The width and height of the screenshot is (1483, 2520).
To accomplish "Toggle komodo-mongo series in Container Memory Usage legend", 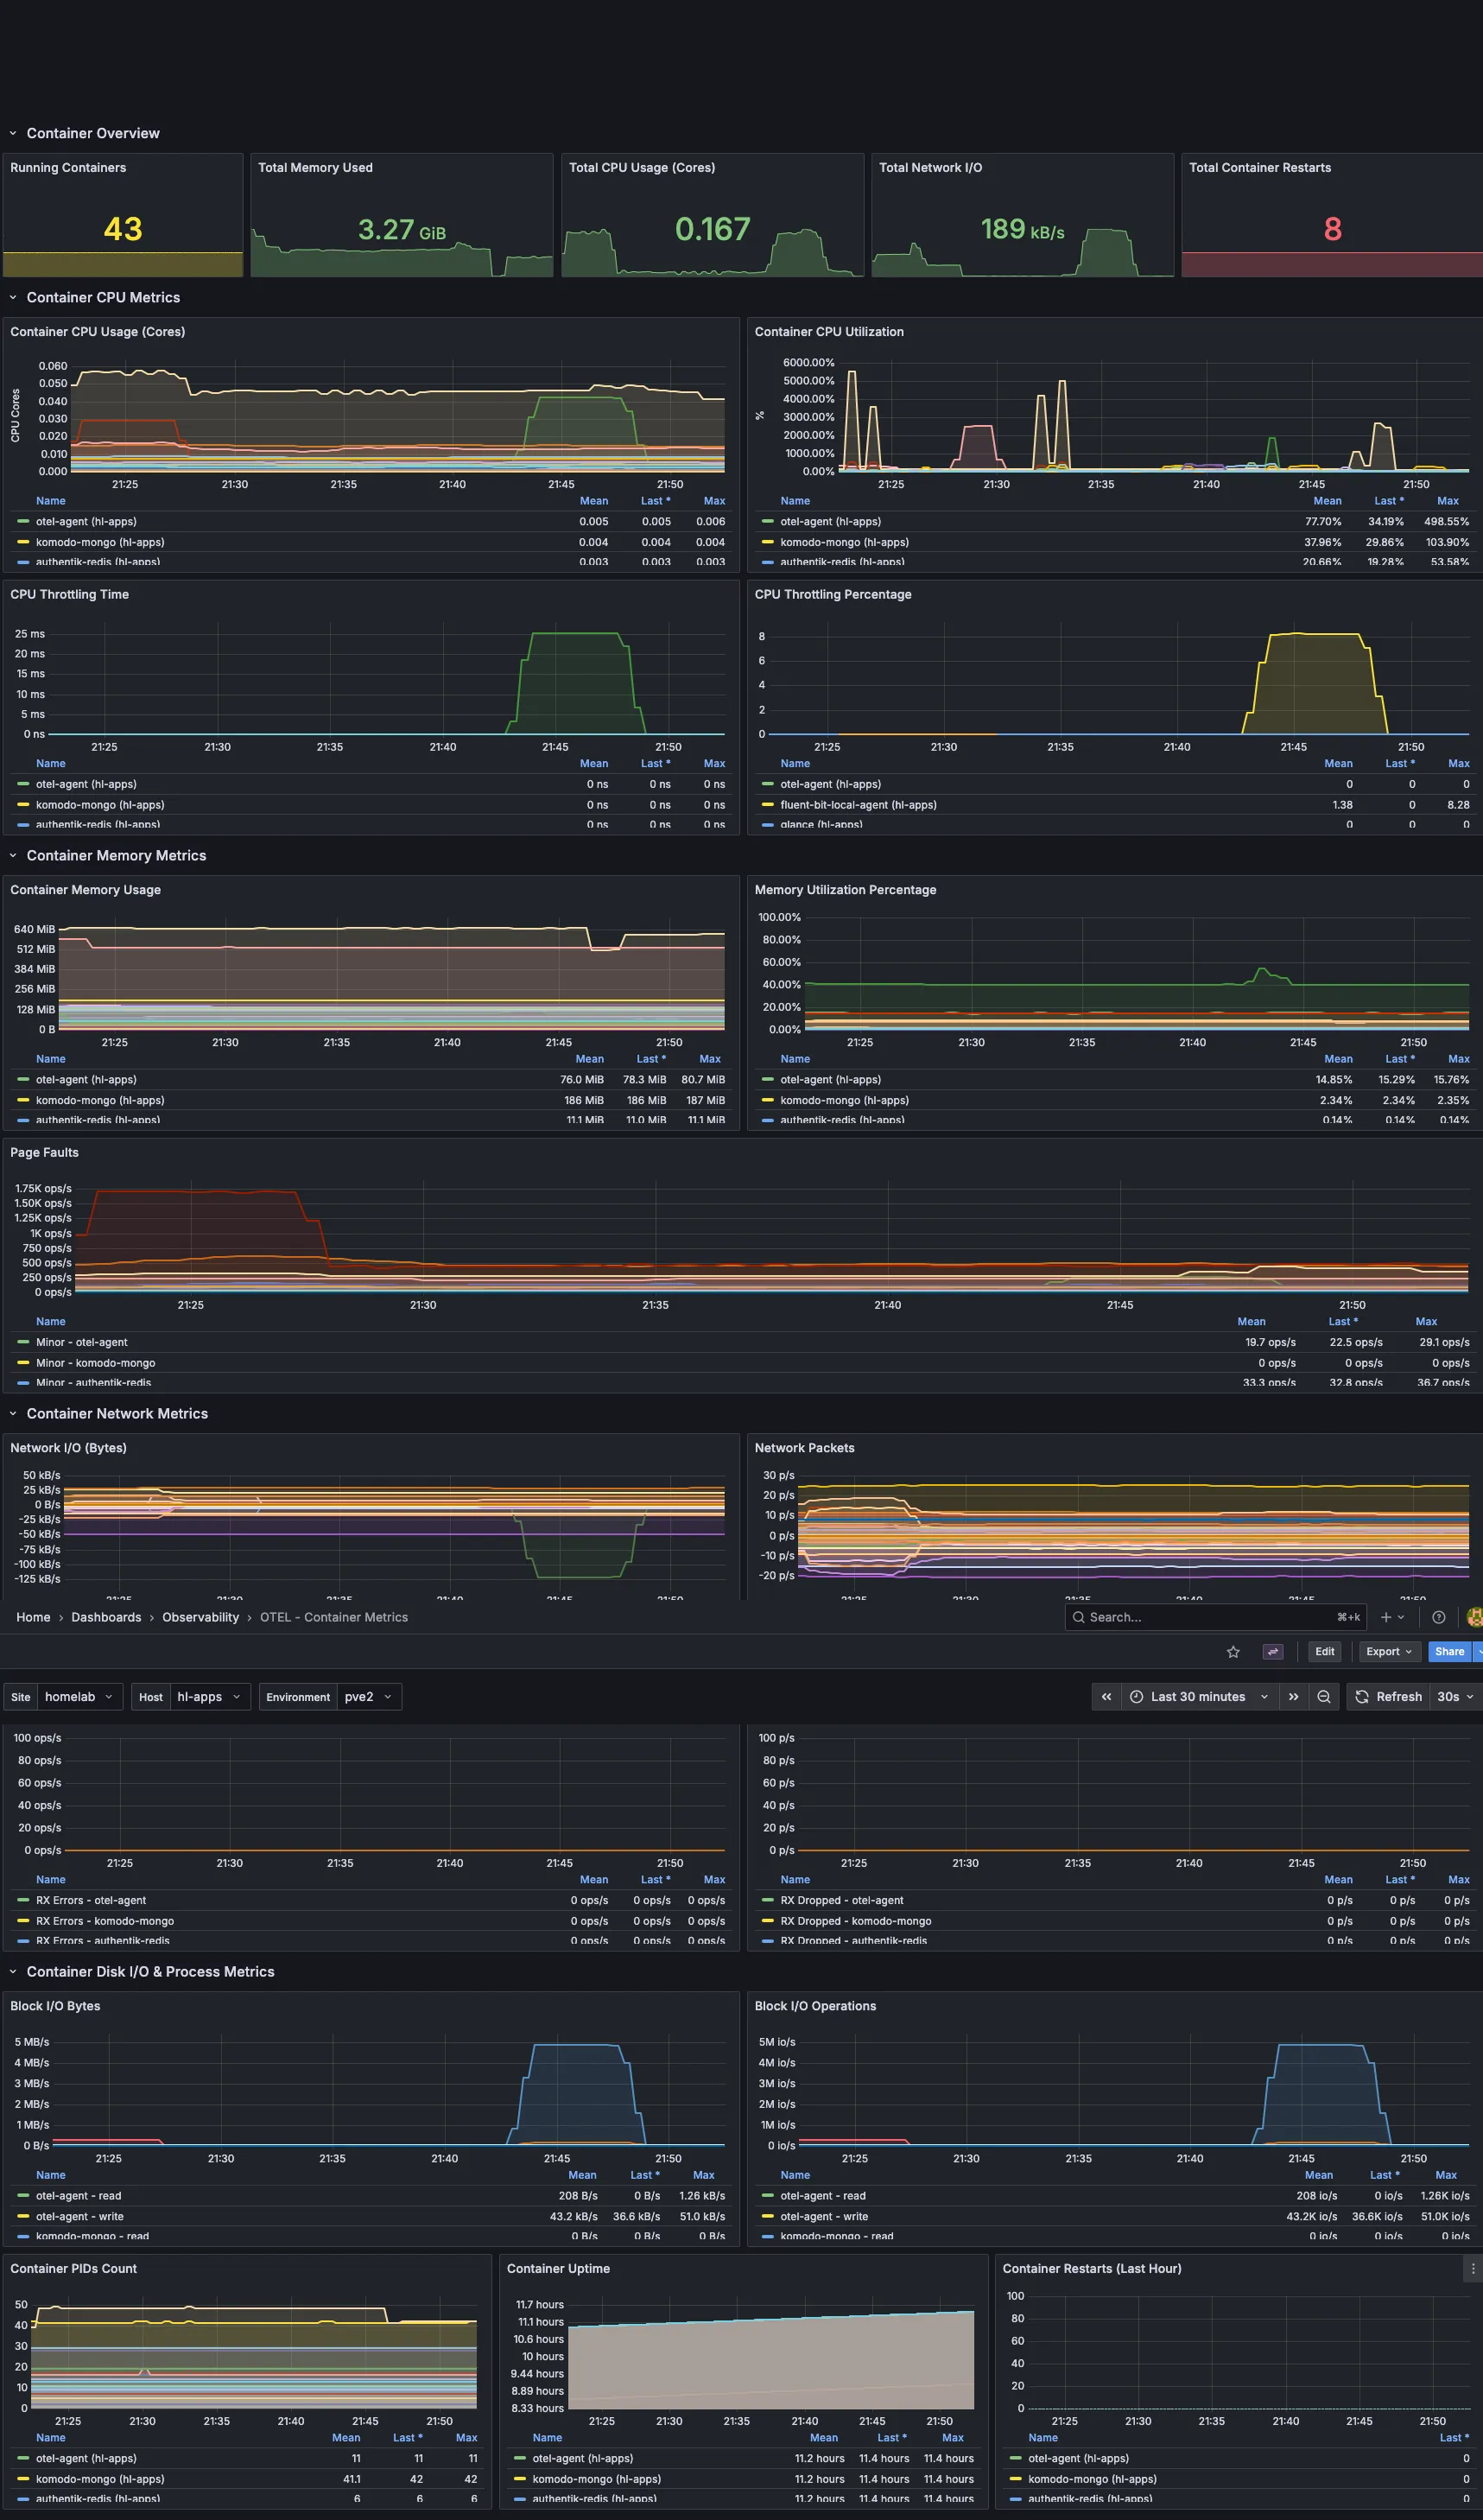I will click(x=100, y=1100).
